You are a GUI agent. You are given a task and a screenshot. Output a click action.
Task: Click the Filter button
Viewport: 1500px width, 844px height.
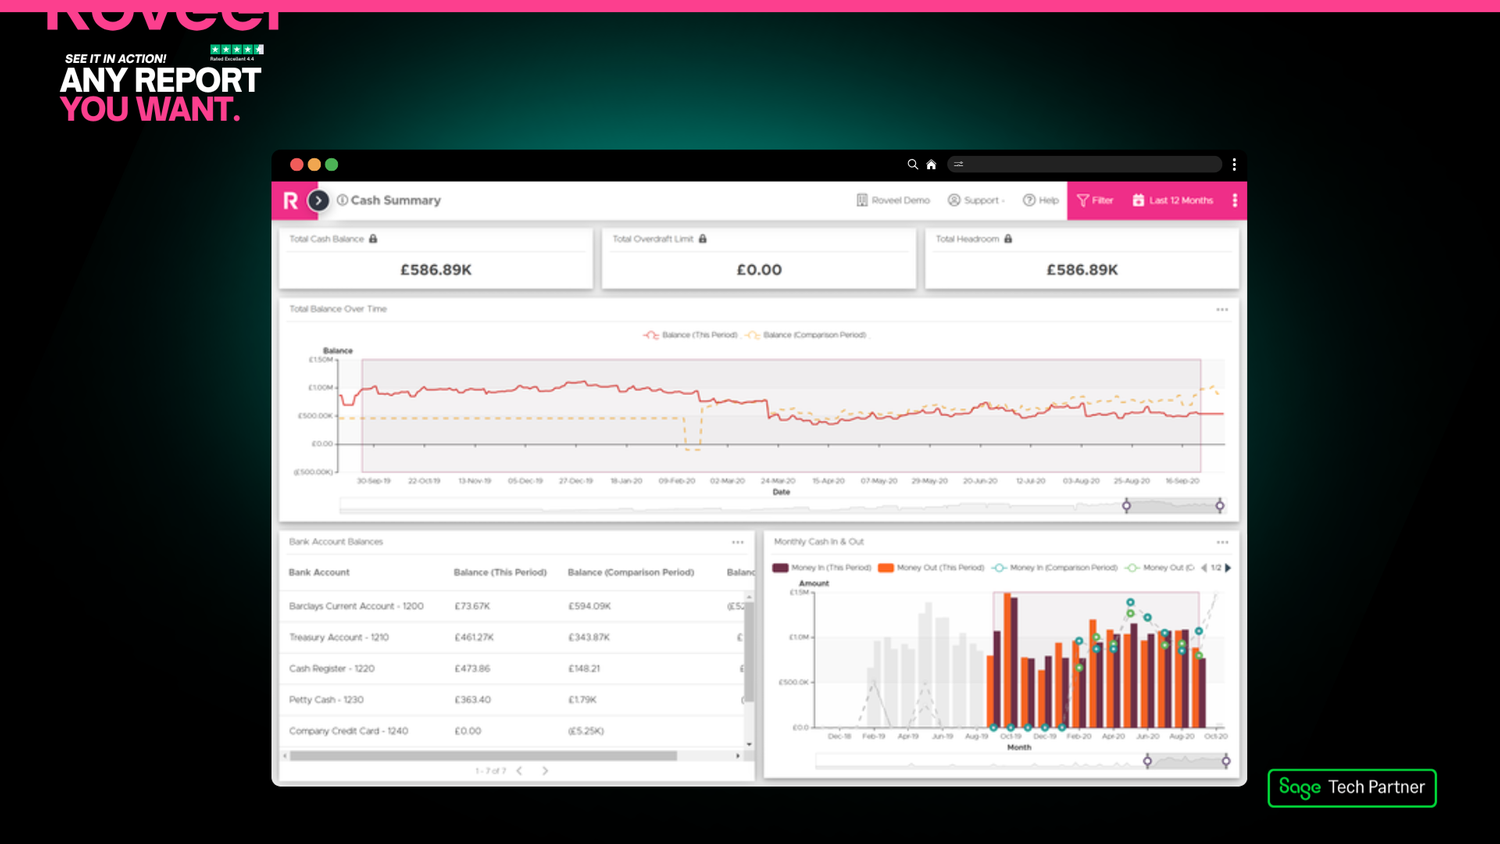[x=1095, y=200]
